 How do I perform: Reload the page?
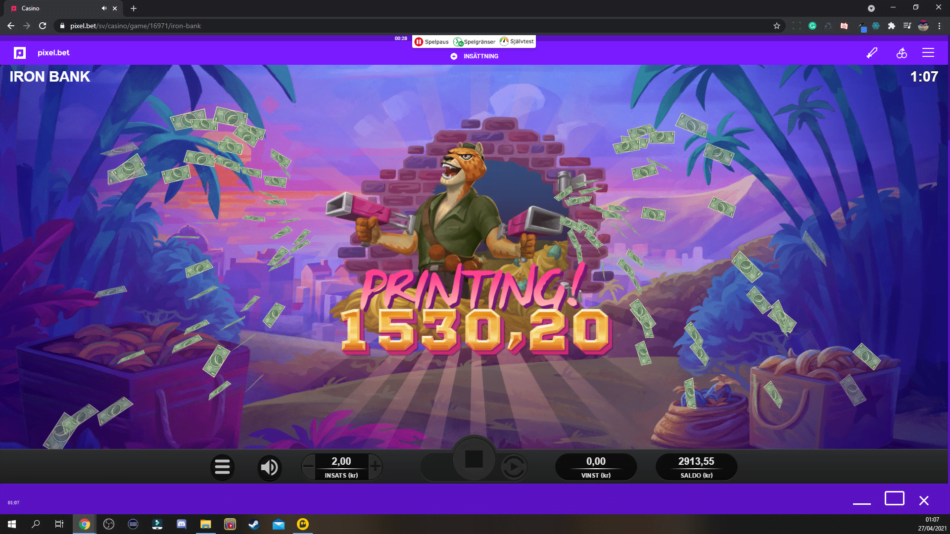42,26
